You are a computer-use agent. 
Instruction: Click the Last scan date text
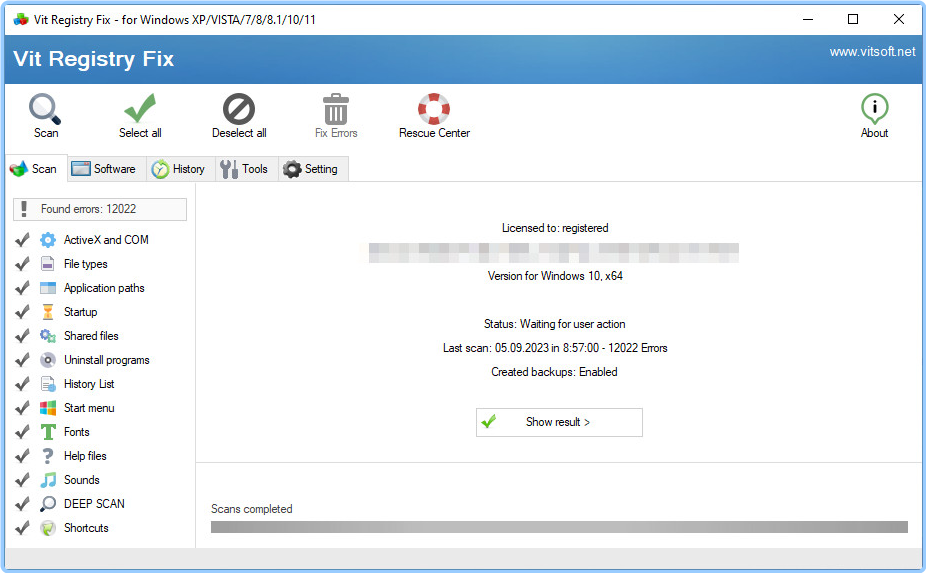tap(555, 348)
